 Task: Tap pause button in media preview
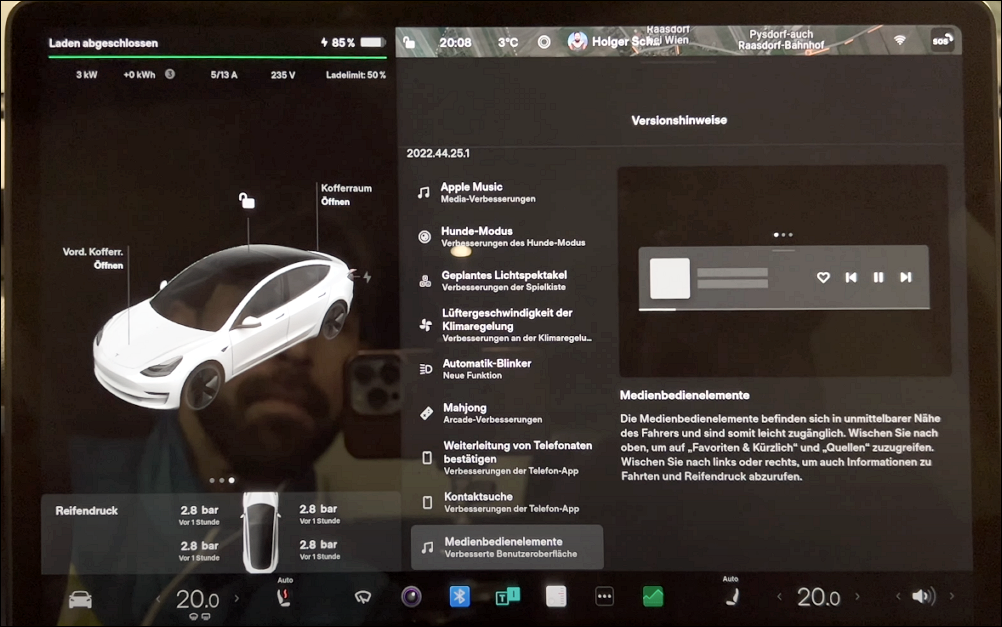coord(878,277)
